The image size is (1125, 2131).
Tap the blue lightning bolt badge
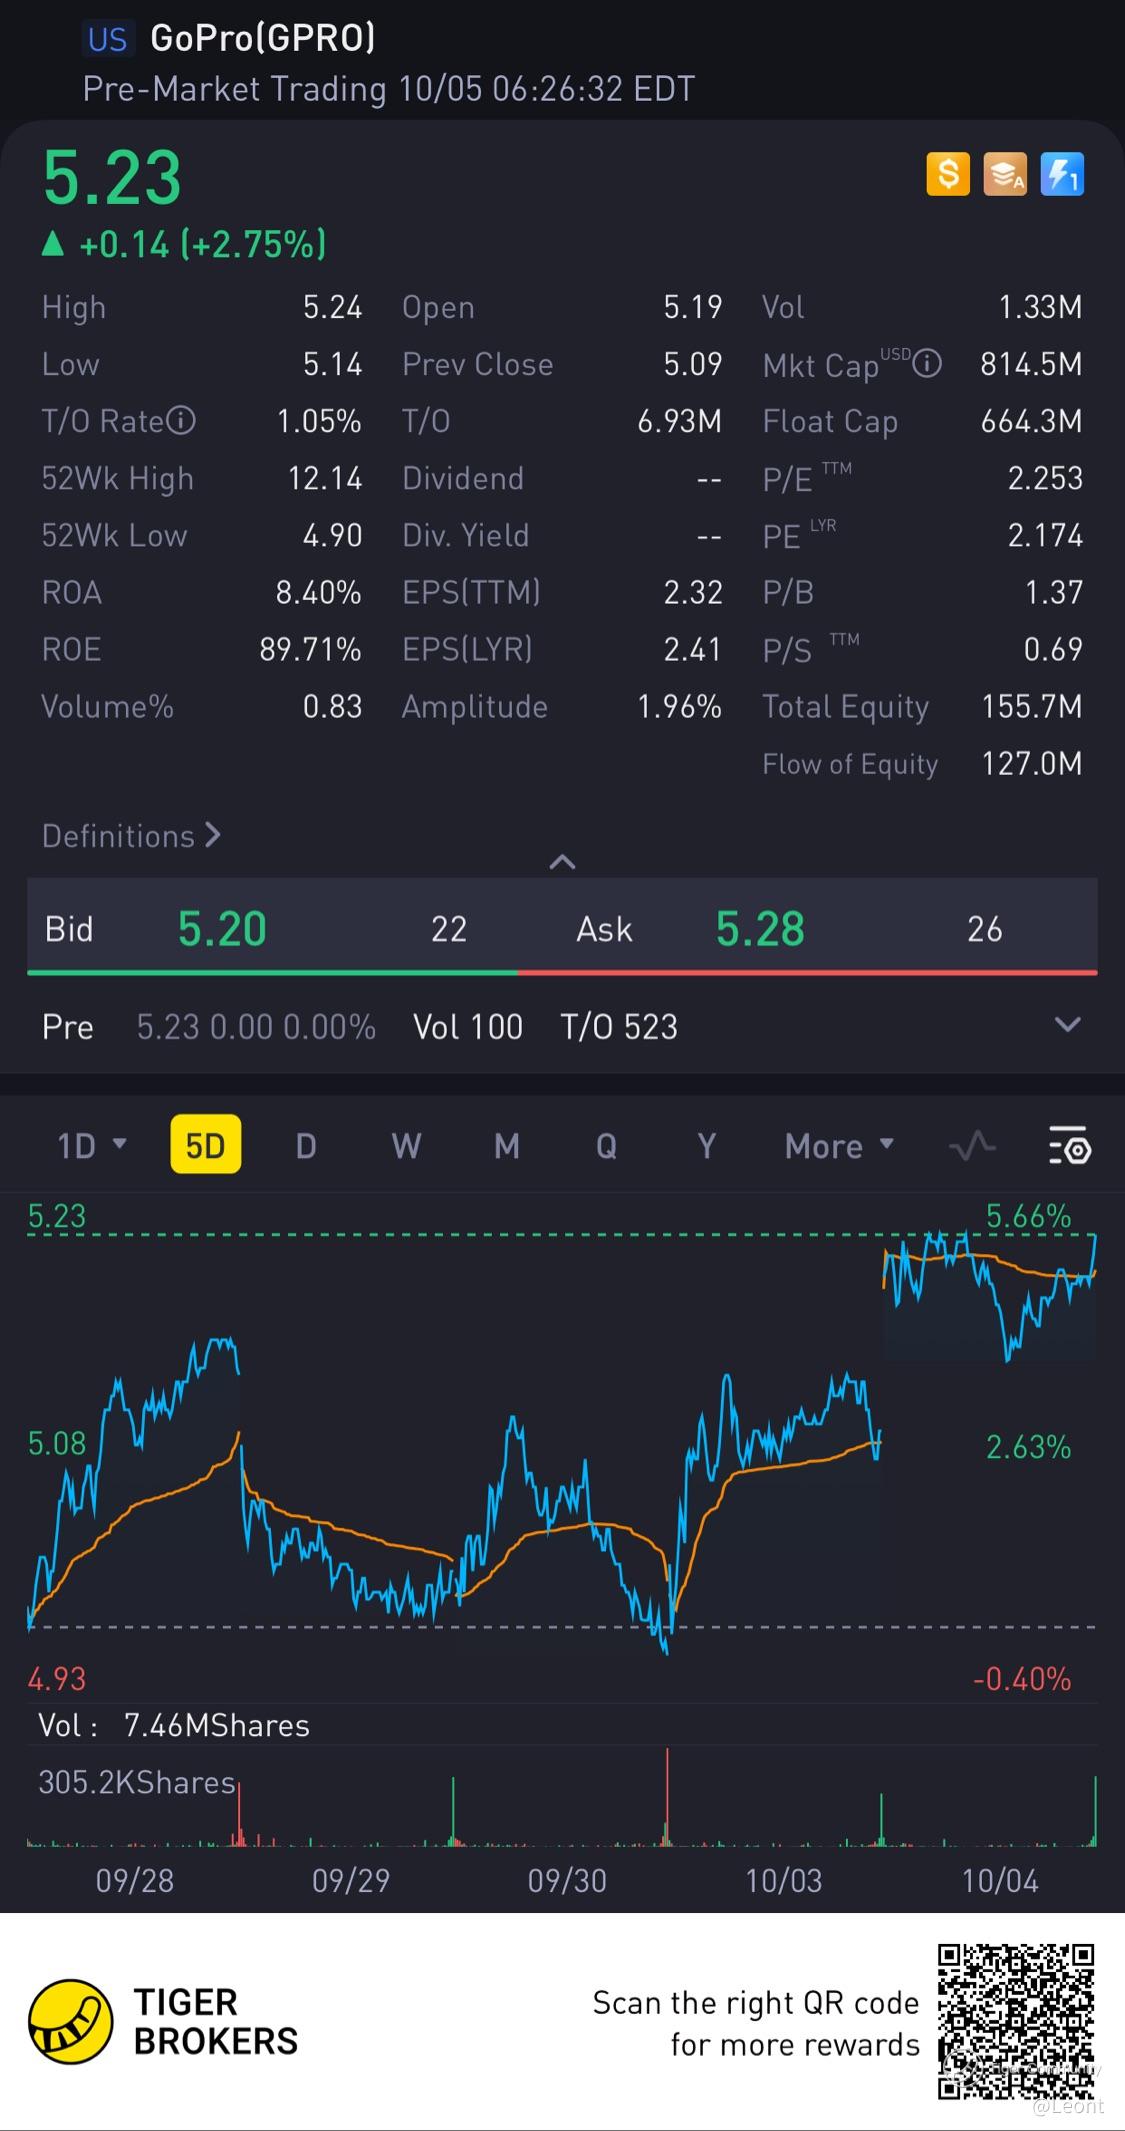click(x=1062, y=175)
